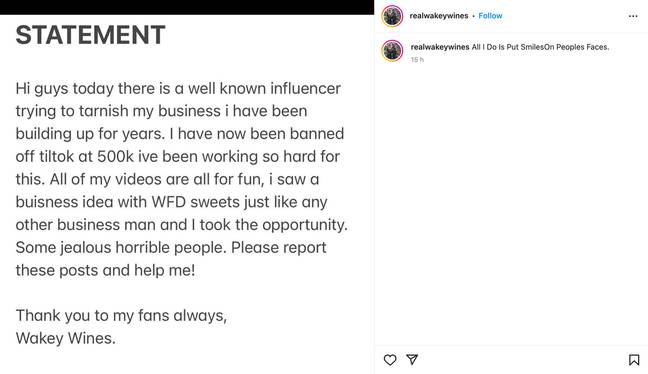The image size is (648, 374).
Task: Click the 'banned off tiltok at 500k' line
Action: (x=178, y=157)
